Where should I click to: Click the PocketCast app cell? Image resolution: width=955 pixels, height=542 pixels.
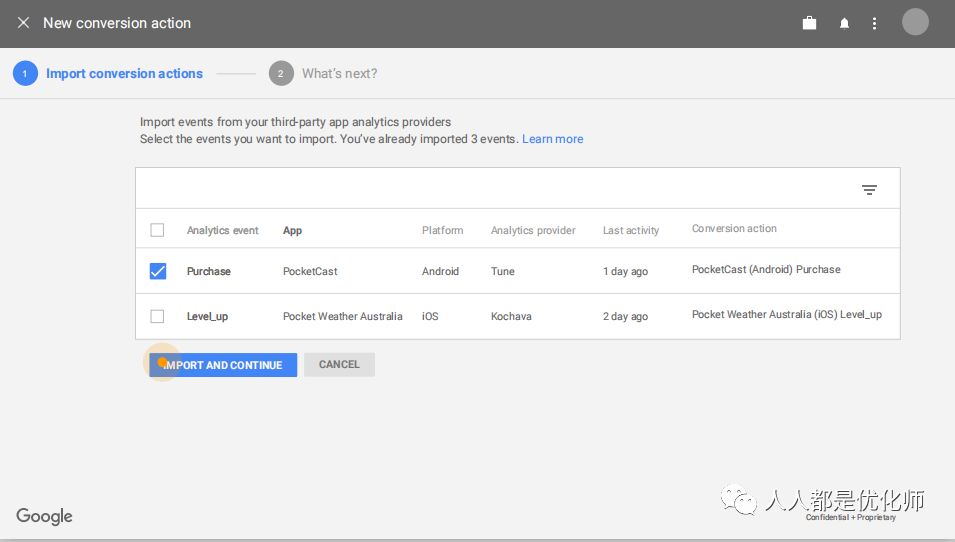310,271
